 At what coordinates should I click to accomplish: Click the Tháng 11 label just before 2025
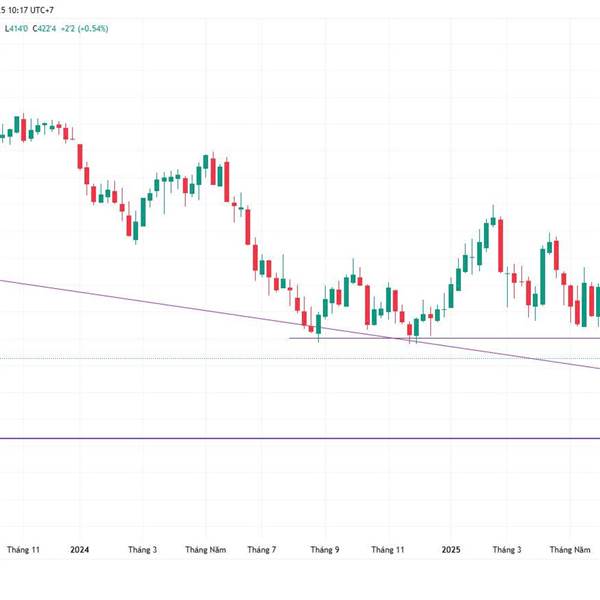[388, 550]
